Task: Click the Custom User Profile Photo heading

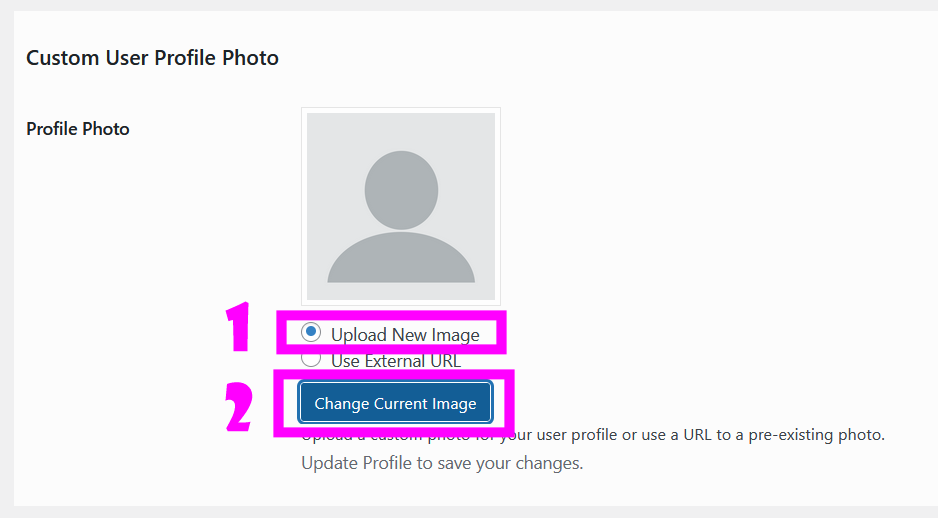Action: click(x=152, y=58)
